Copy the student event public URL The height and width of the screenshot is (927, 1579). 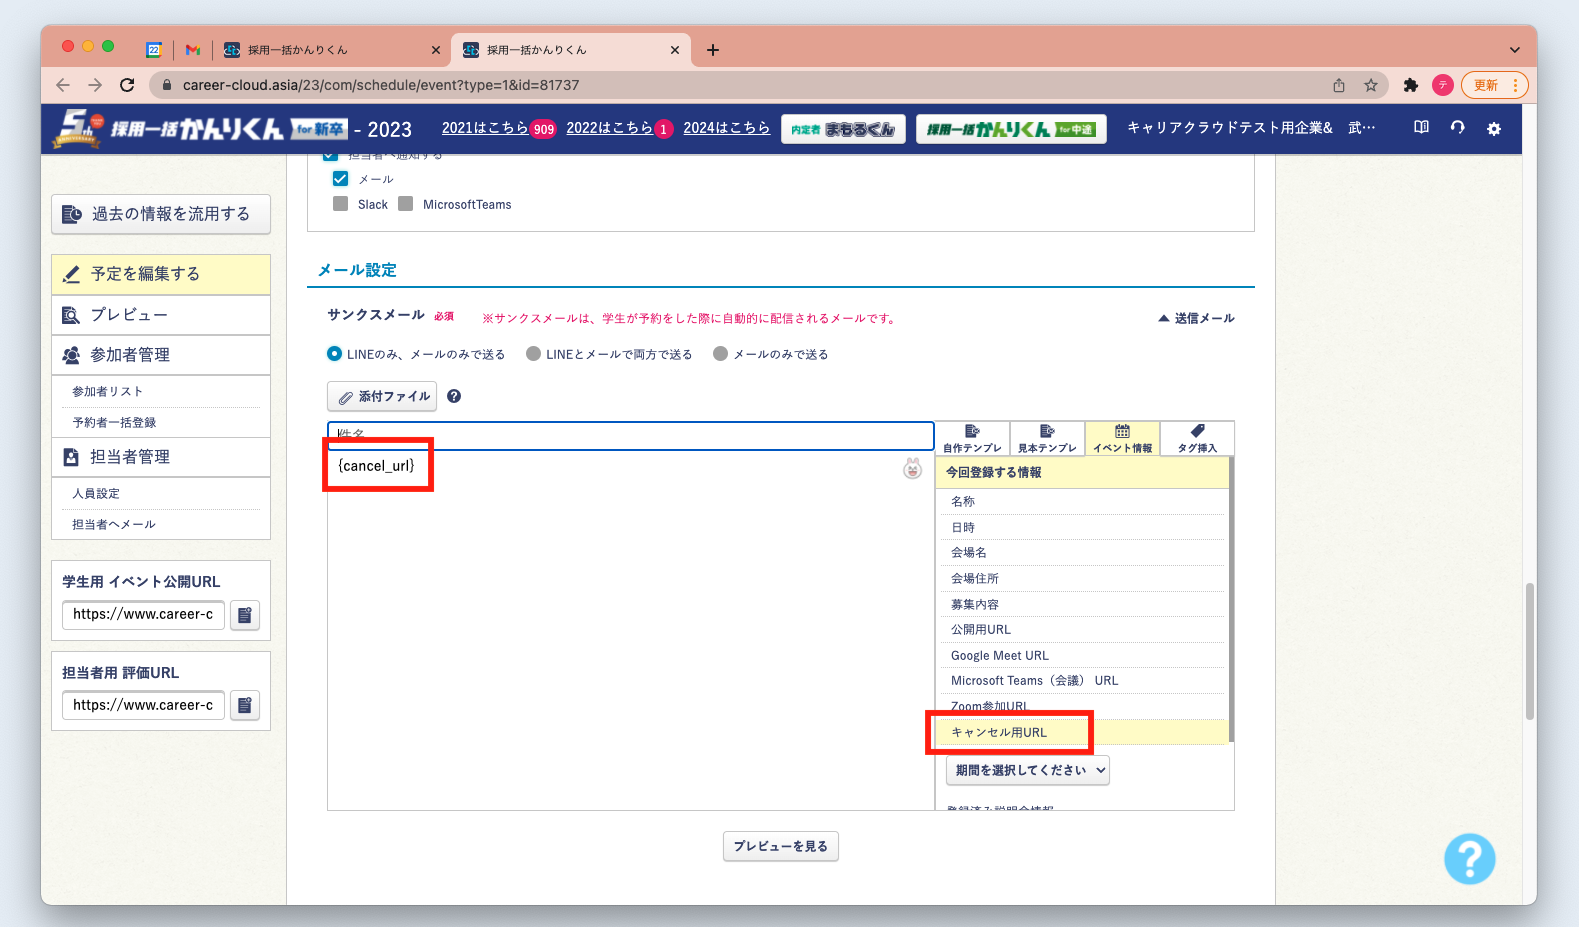point(245,615)
